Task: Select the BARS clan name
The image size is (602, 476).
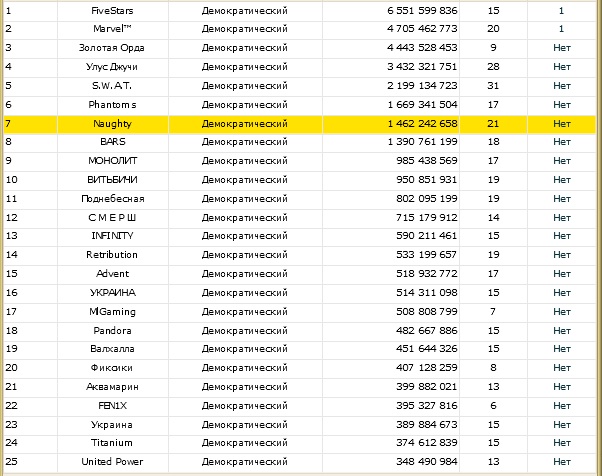Action: coord(112,143)
